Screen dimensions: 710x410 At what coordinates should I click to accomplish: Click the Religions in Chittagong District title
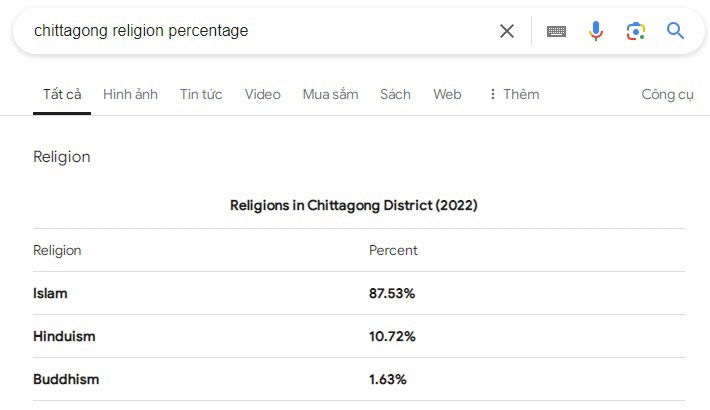point(354,206)
